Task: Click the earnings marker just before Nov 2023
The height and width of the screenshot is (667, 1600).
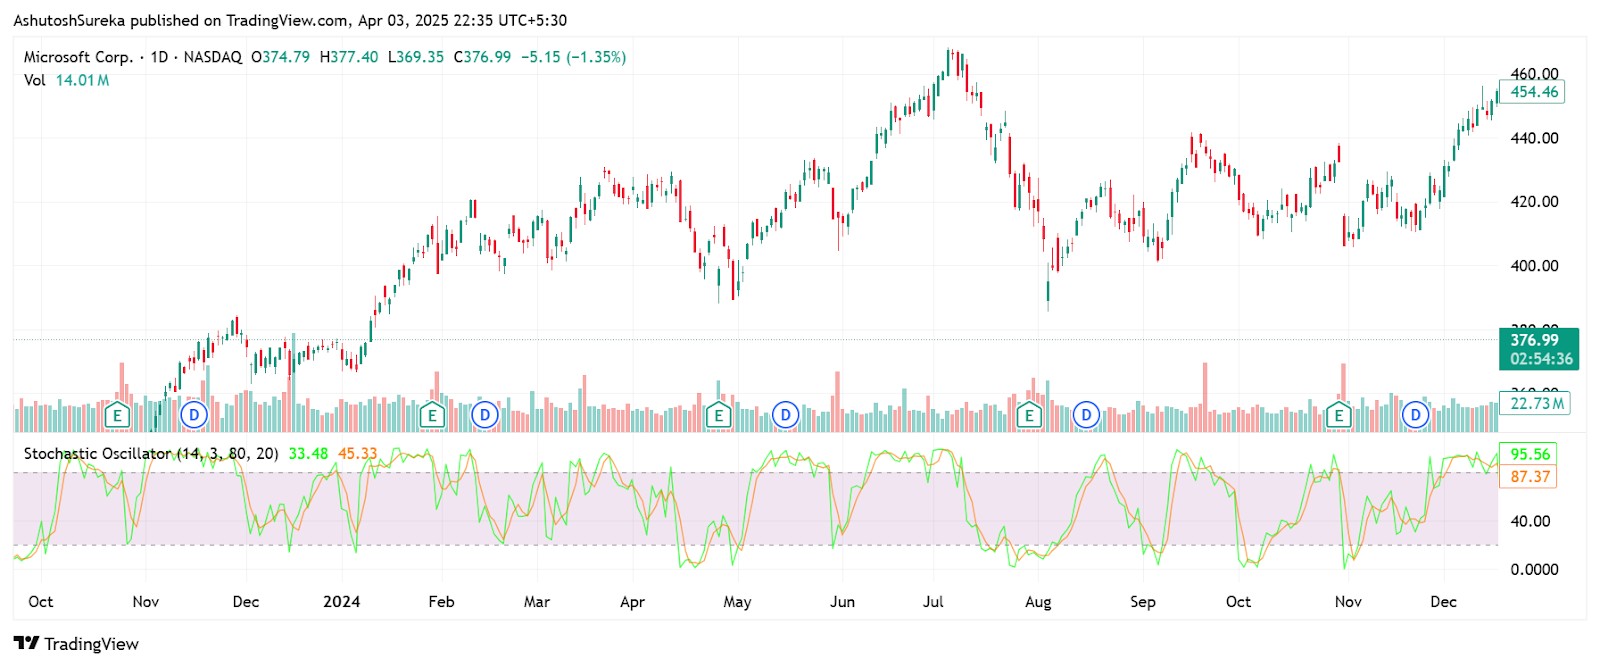Action: pyautogui.click(x=118, y=414)
